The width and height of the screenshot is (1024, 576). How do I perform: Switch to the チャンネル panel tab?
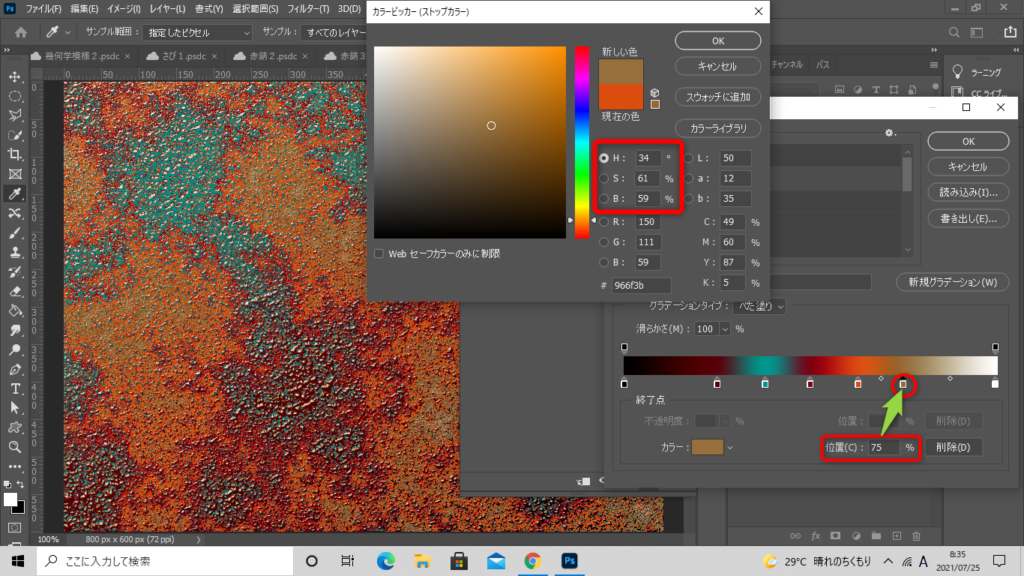787,65
